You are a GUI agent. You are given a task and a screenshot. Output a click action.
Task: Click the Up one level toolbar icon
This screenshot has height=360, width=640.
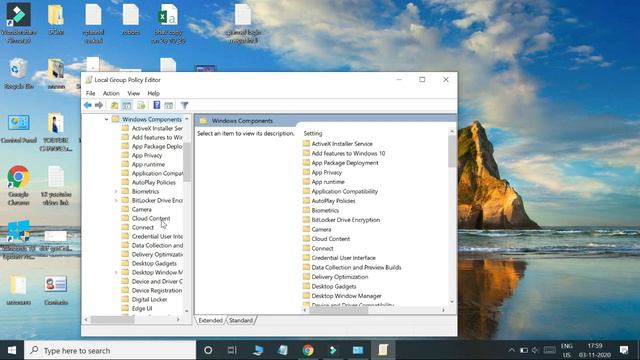tap(115, 105)
